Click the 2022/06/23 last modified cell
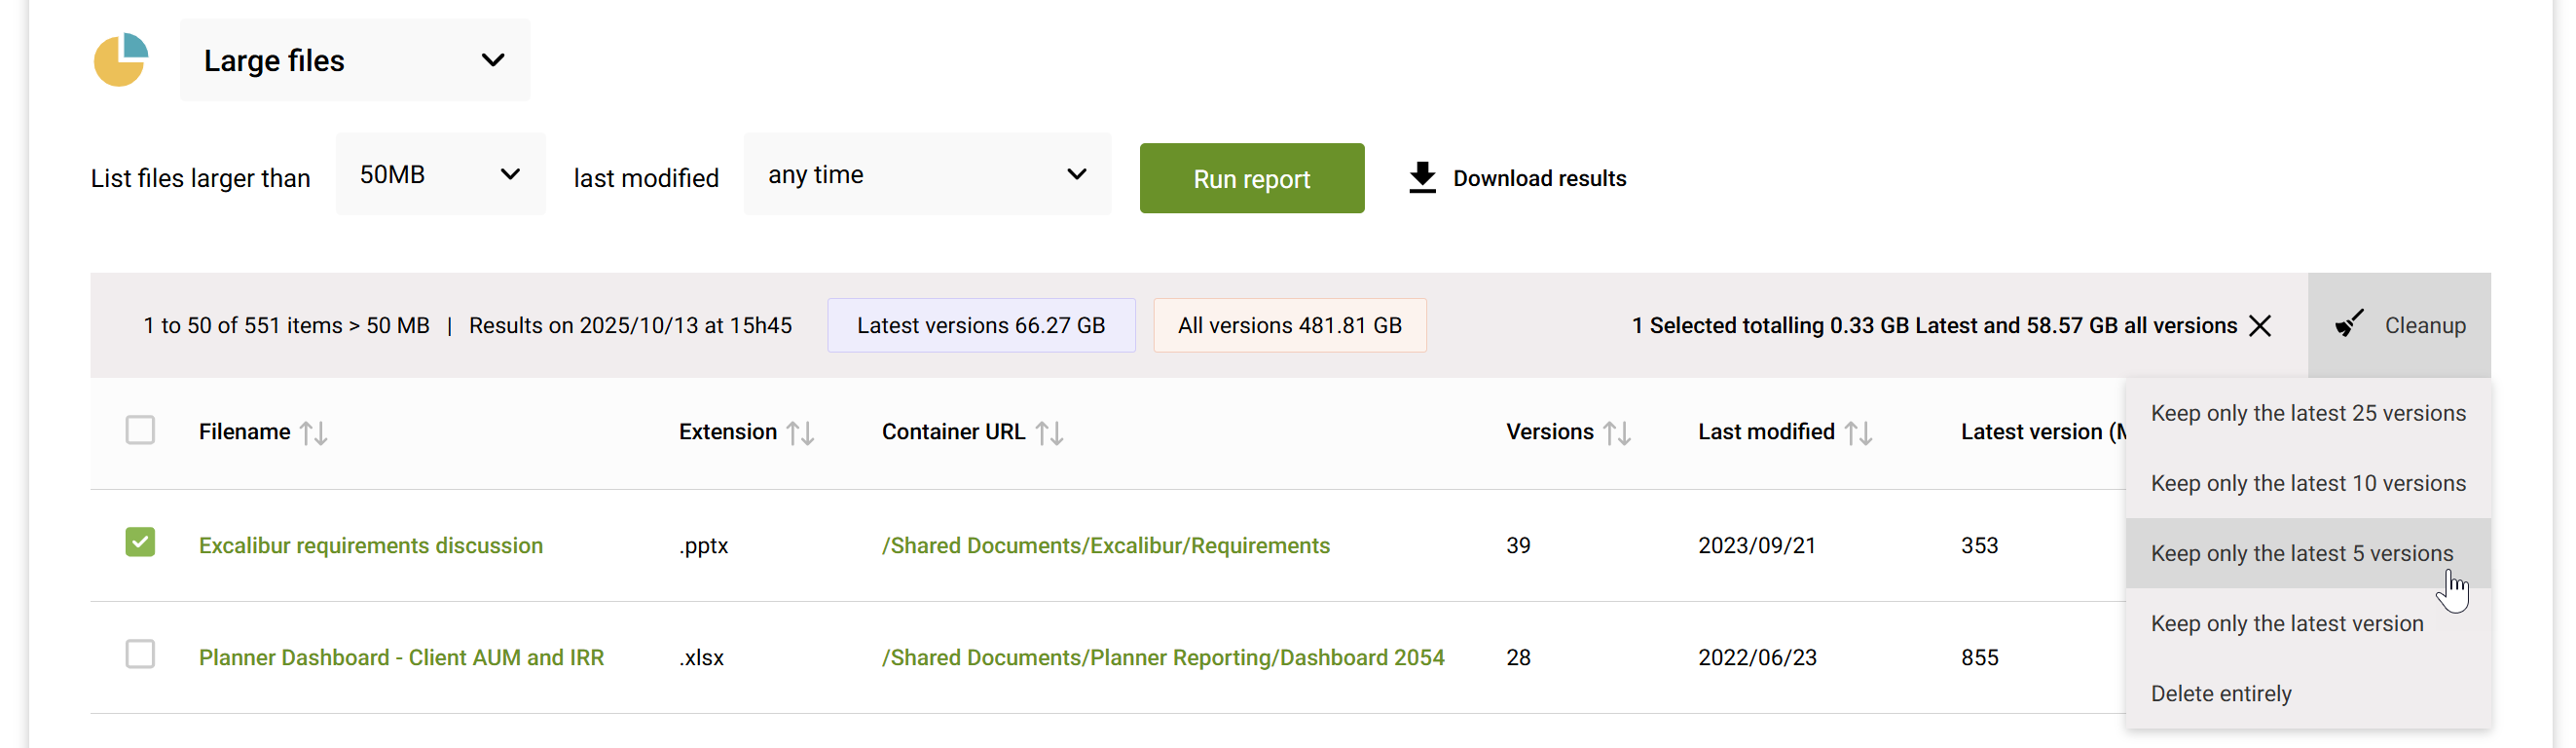Image resolution: width=2576 pixels, height=748 pixels. coord(1756,658)
